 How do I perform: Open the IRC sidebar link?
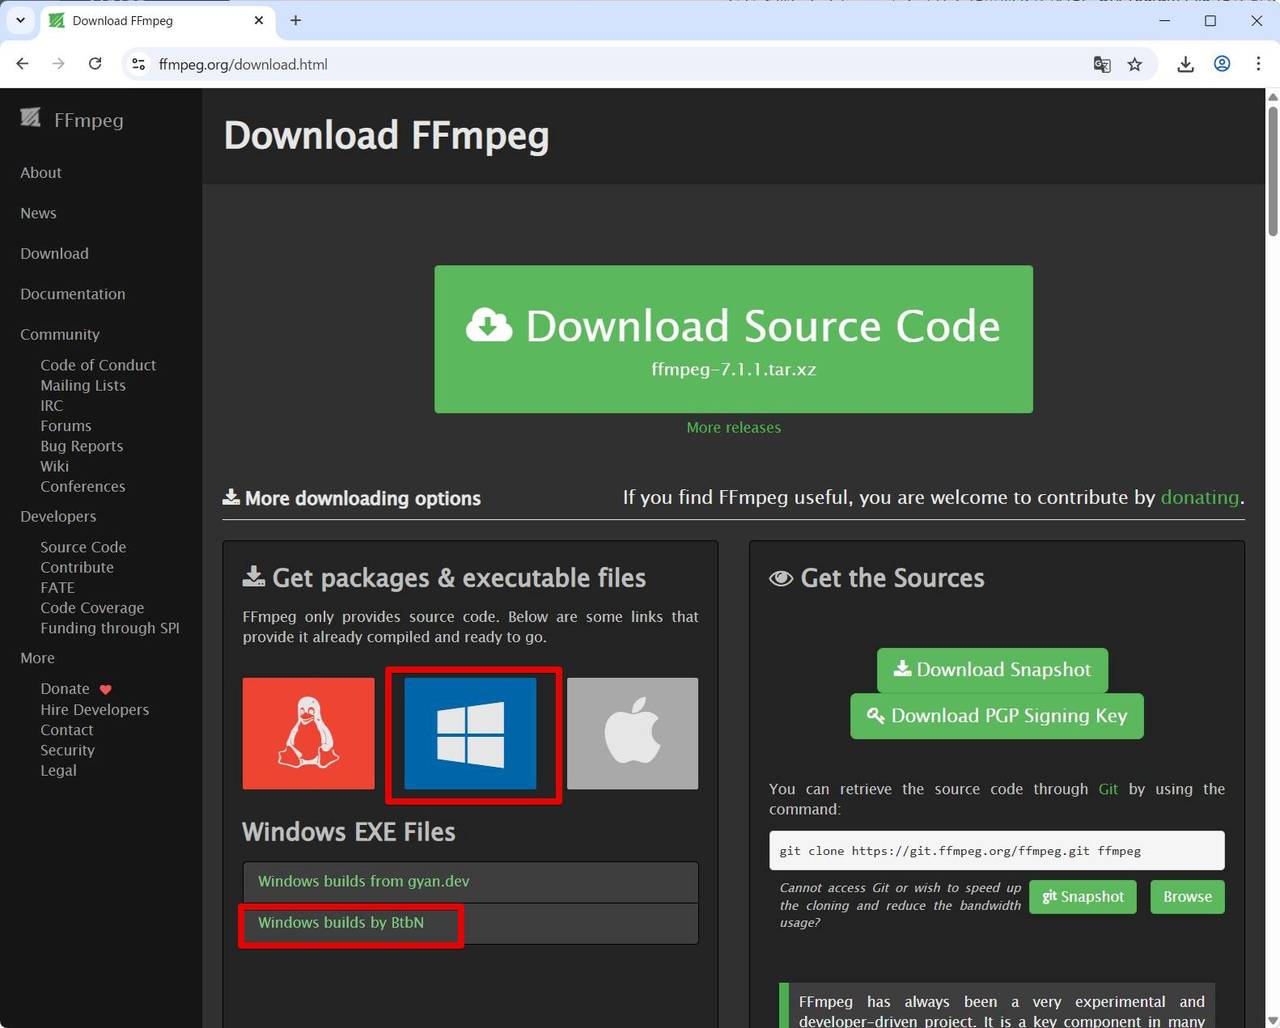(51, 406)
